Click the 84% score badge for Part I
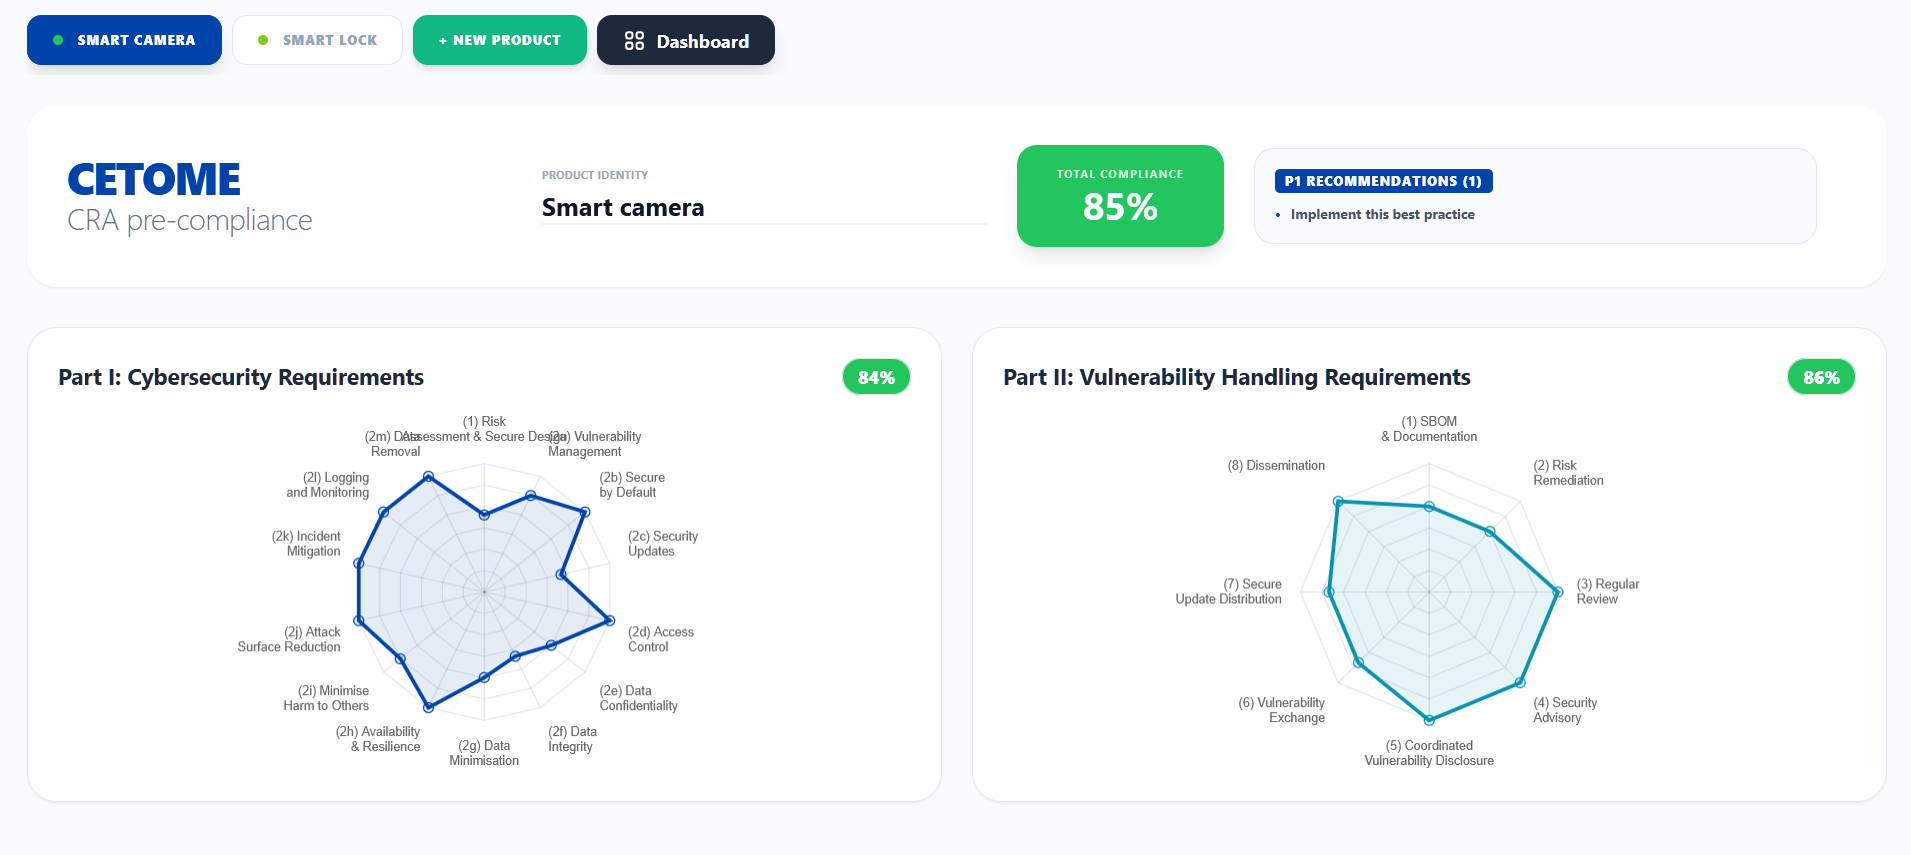The width and height of the screenshot is (1911, 855). point(876,377)
